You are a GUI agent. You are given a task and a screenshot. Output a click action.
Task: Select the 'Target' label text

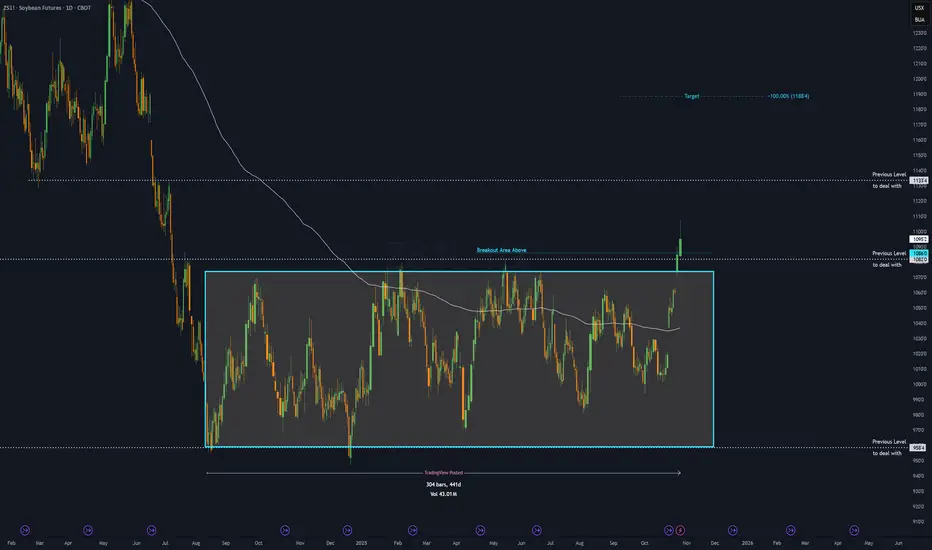[x=691, y=96]
